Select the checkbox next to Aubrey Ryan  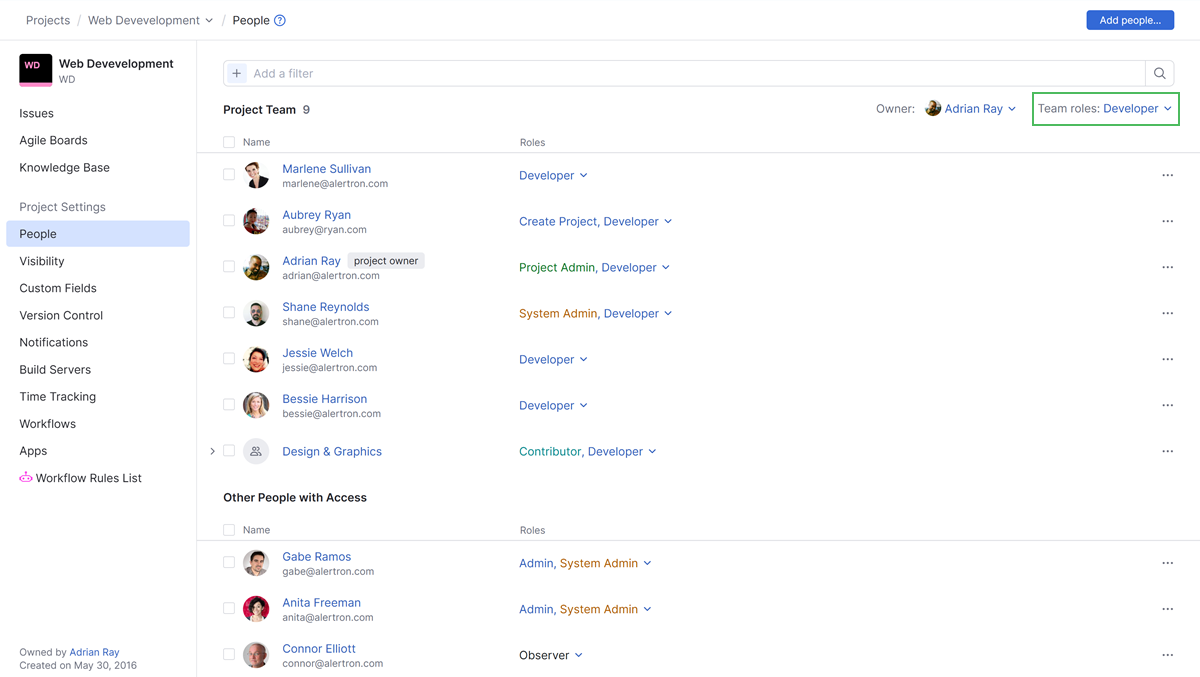(228, 220)
